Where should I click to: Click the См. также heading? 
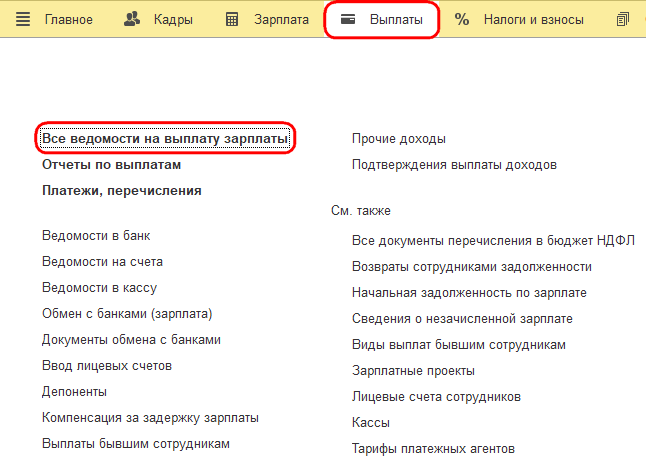(361, 210)
